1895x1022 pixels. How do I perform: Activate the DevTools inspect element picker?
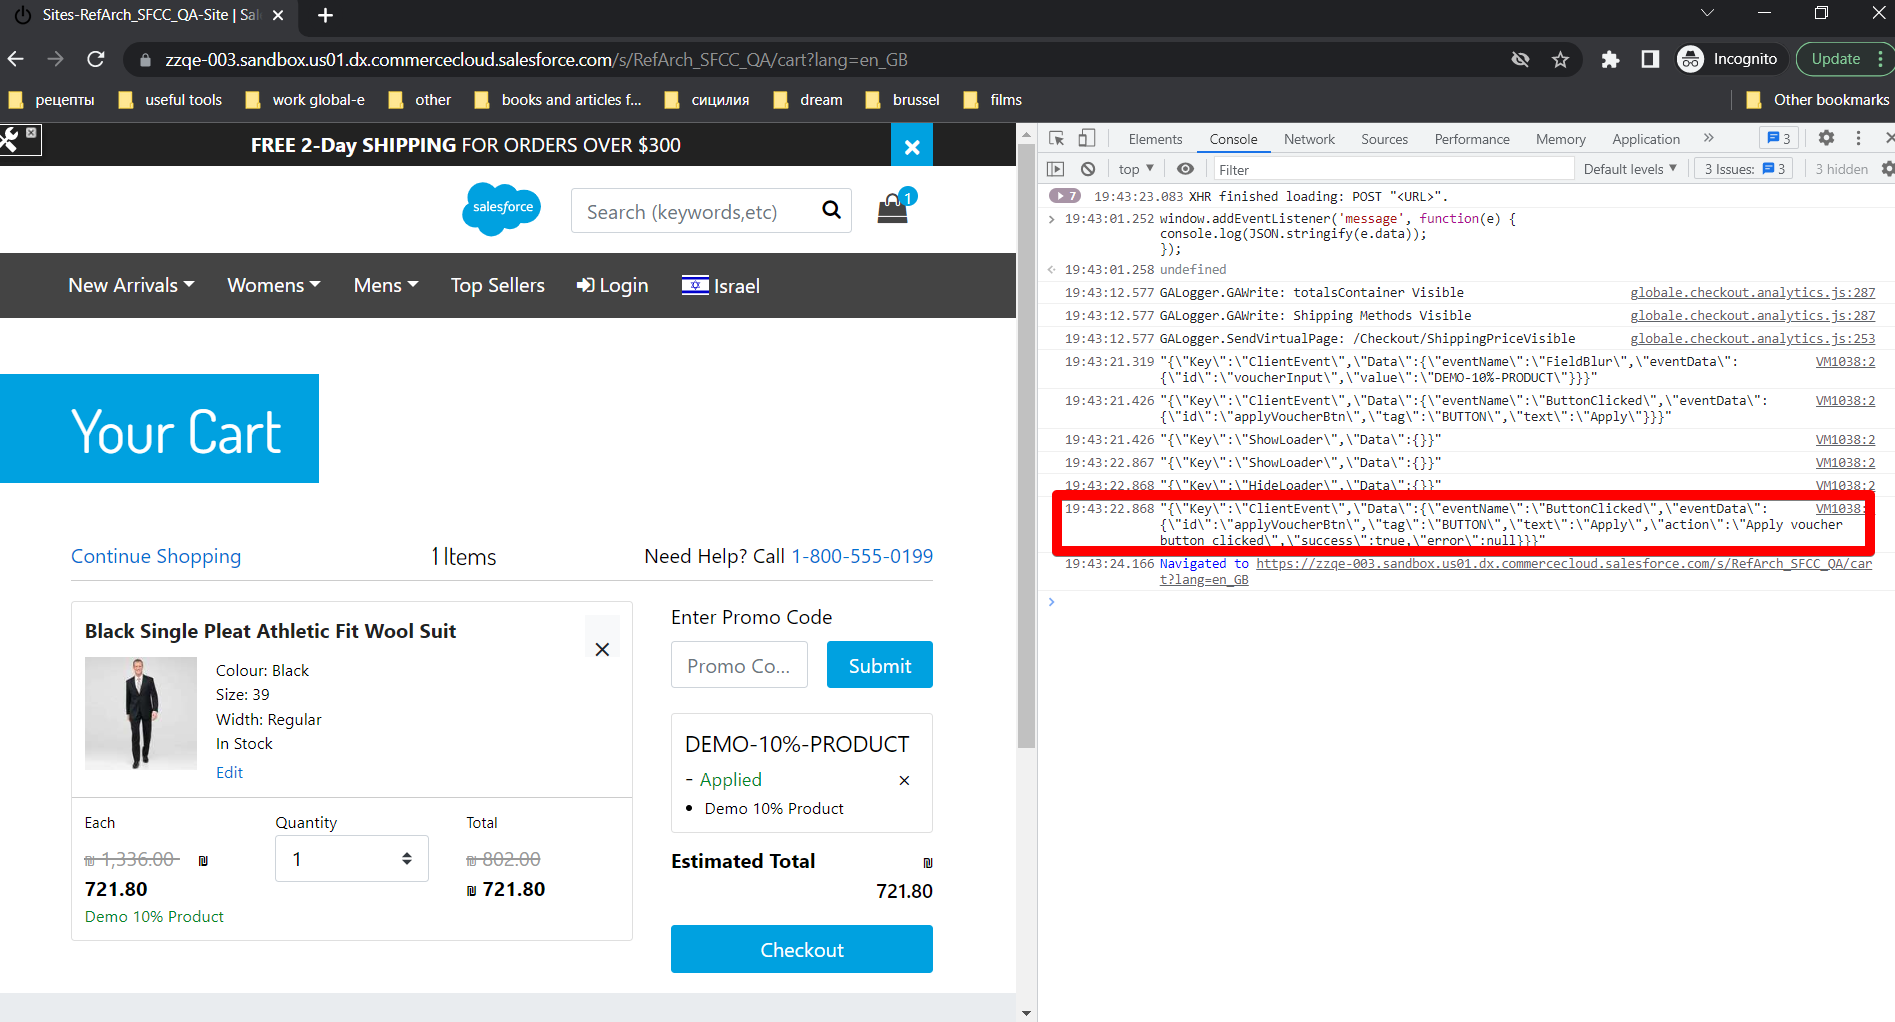pos(1057,138)
